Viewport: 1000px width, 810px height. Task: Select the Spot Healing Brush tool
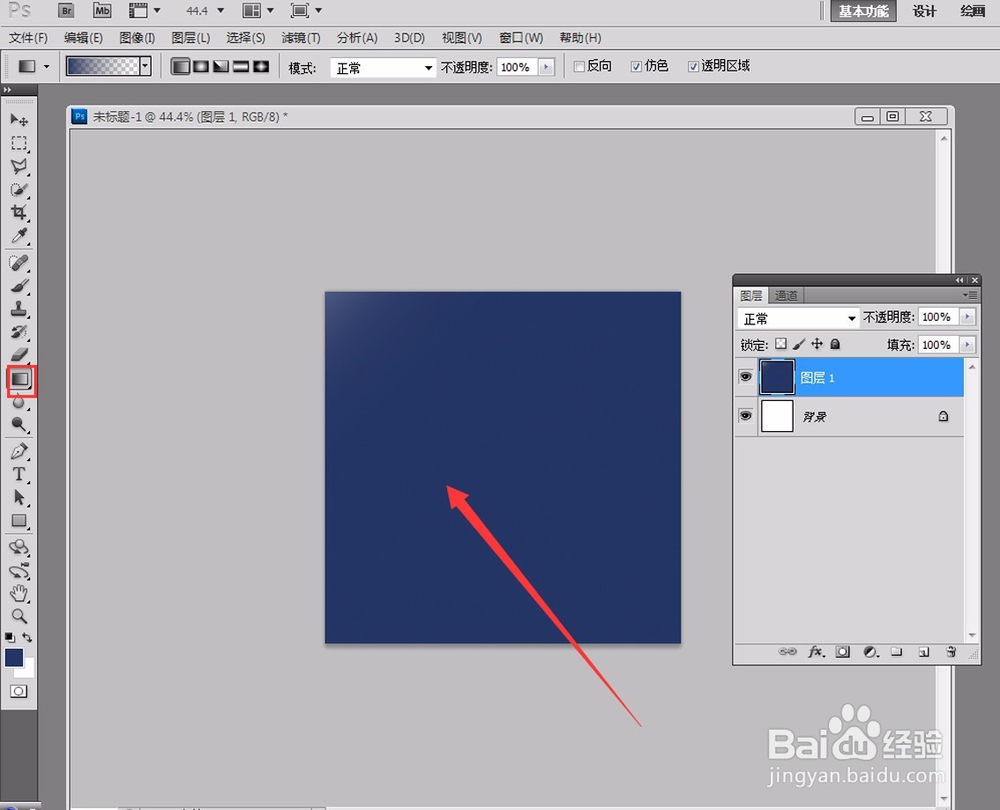click(x=19, y=263)
